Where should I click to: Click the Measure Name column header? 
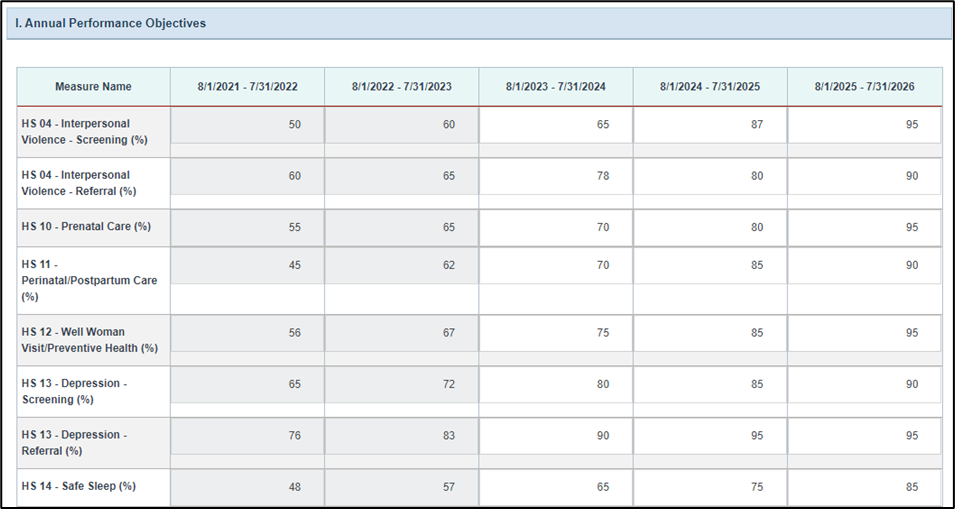(93, 86)
